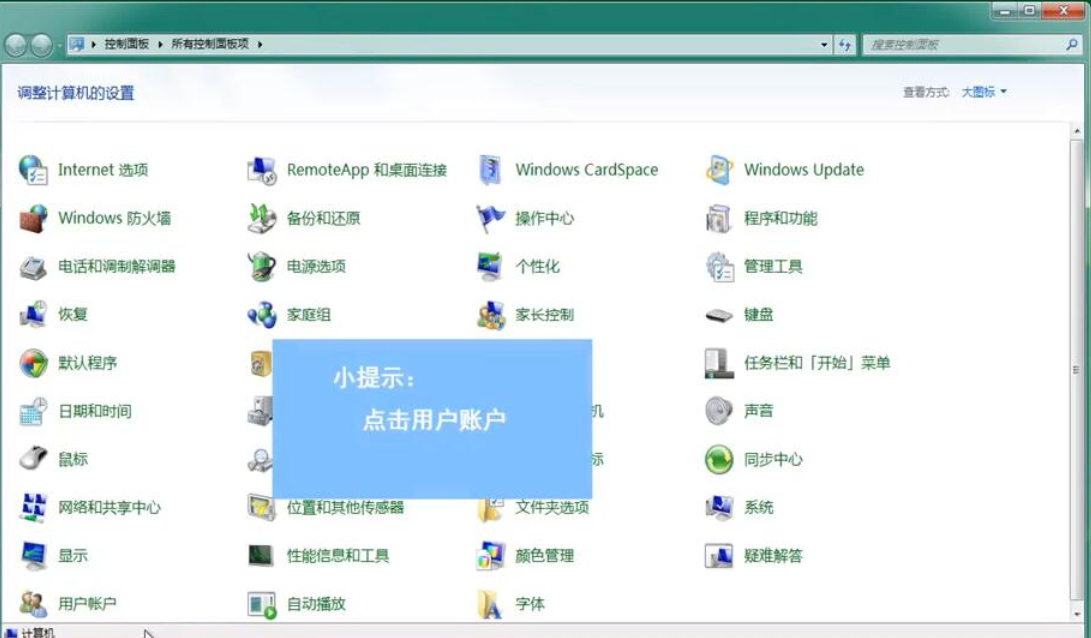The image size is (1091, 638).
Task: Expand the address bar history dropdown
Action: point(824,44)
